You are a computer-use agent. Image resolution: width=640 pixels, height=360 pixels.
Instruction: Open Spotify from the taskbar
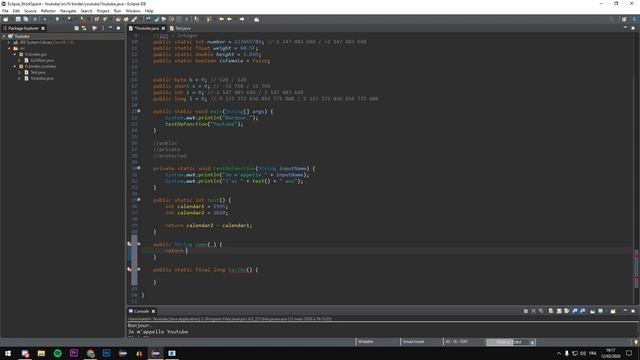pos(58,353)
